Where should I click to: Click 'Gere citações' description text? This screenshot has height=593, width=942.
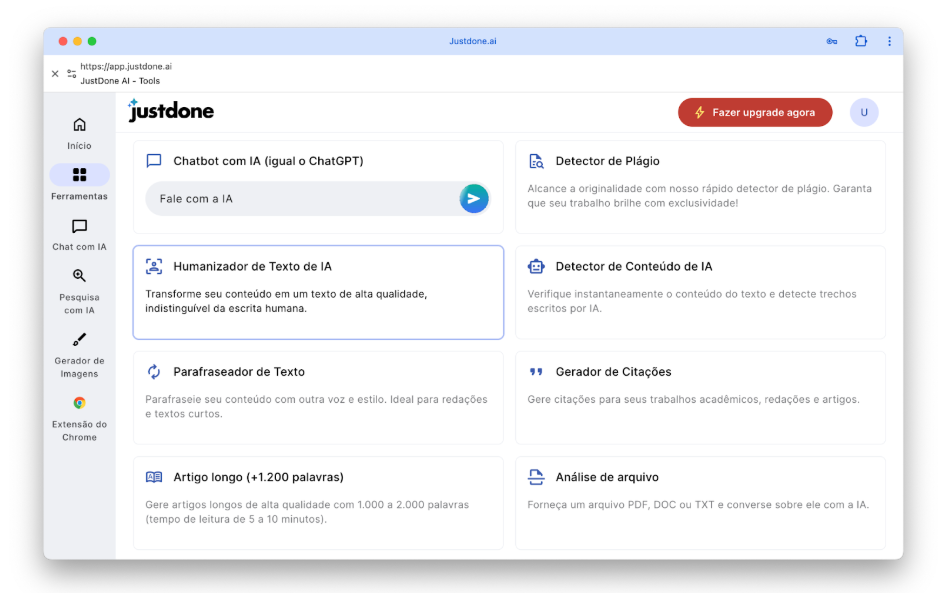point(693,400)
